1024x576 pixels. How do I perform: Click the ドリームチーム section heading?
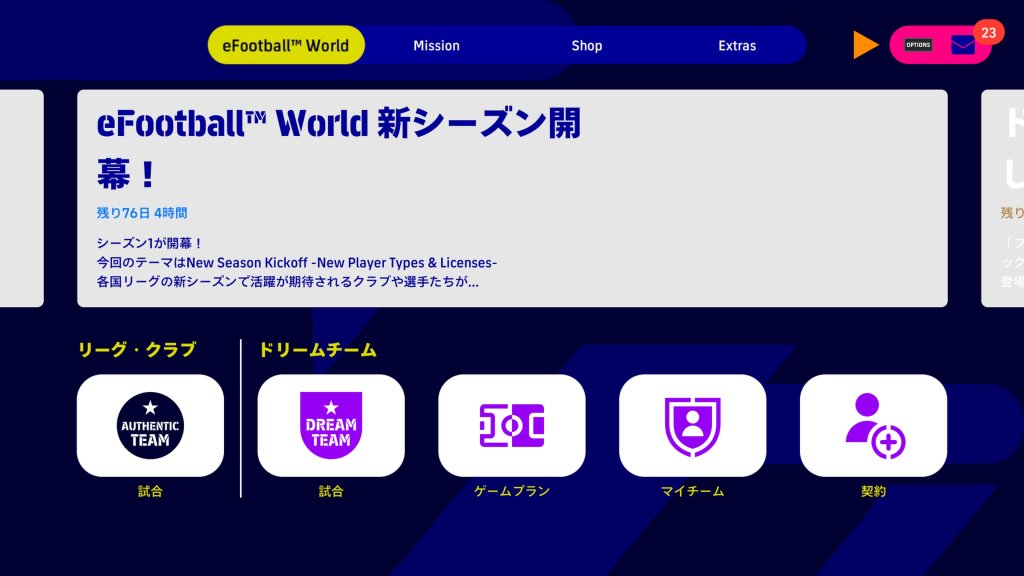point(318,350)
